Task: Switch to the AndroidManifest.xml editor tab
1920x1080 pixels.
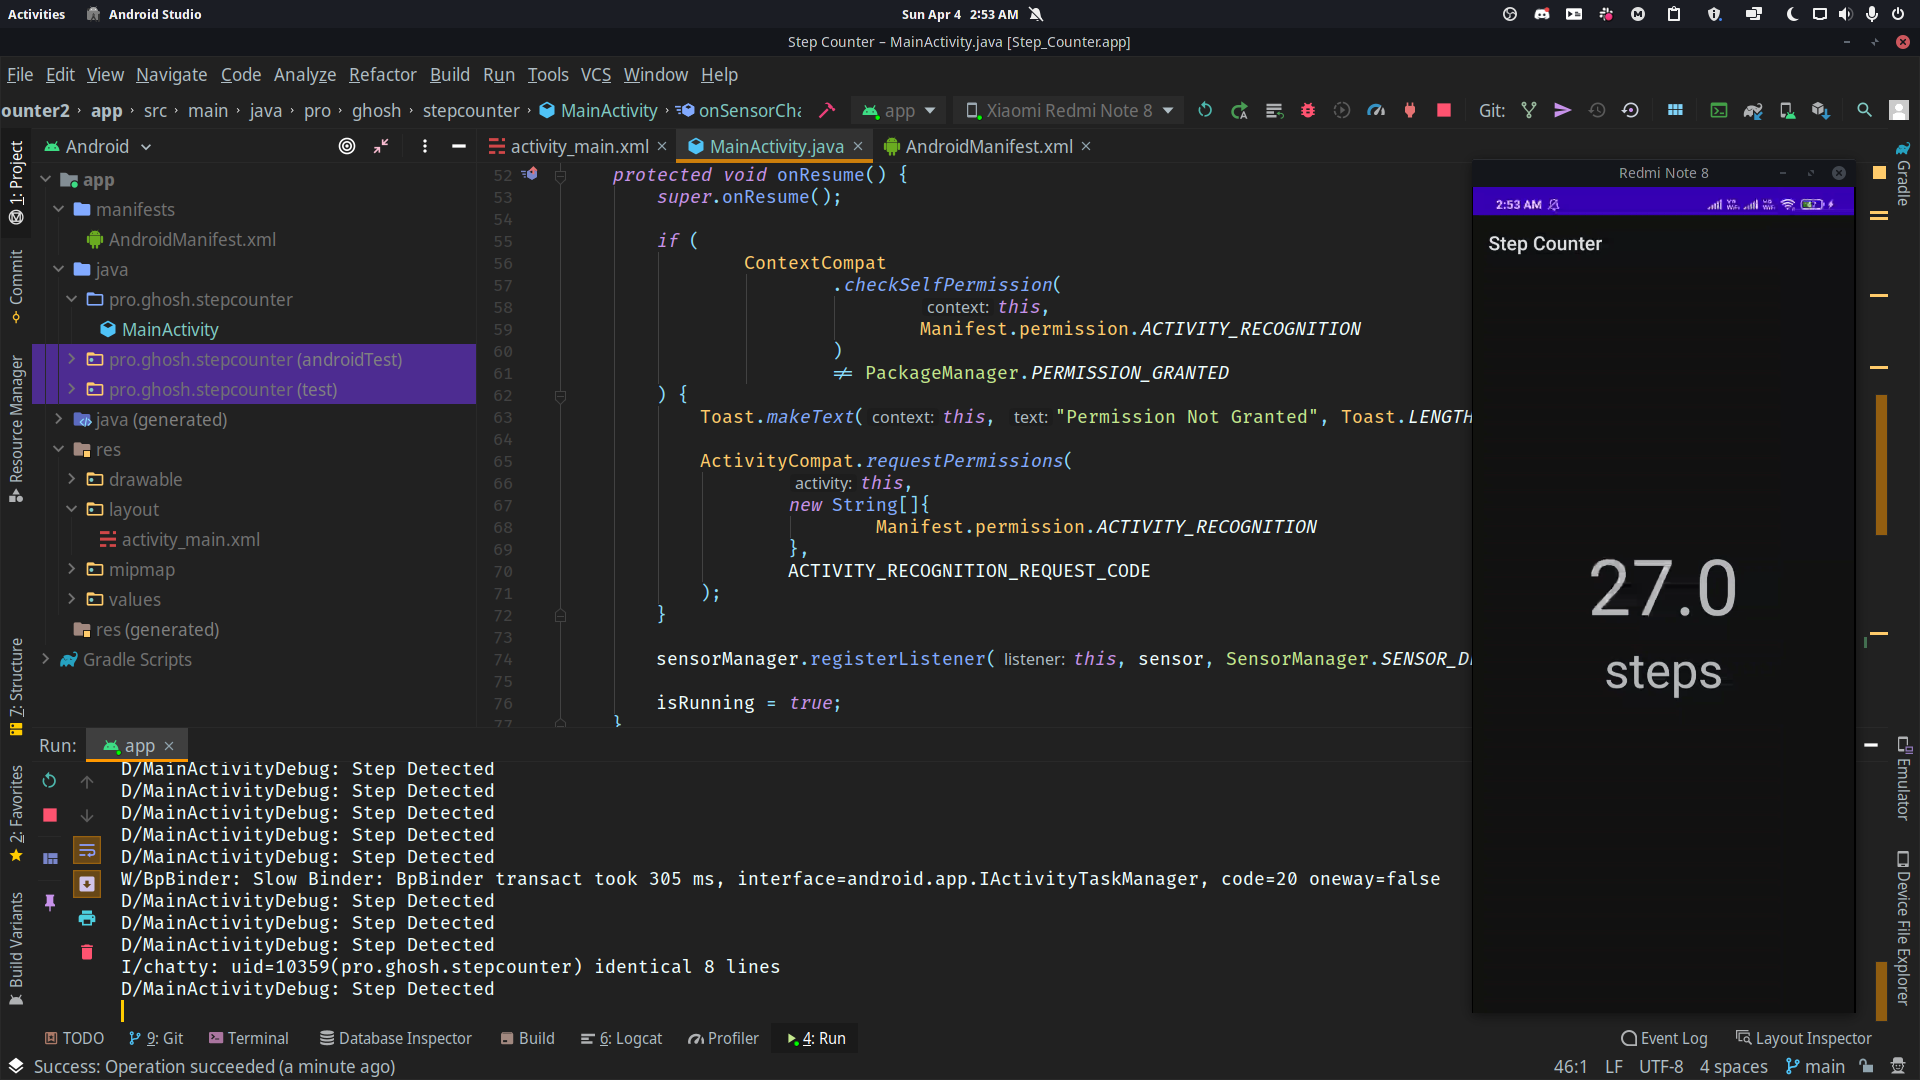Action: point(988,146)
